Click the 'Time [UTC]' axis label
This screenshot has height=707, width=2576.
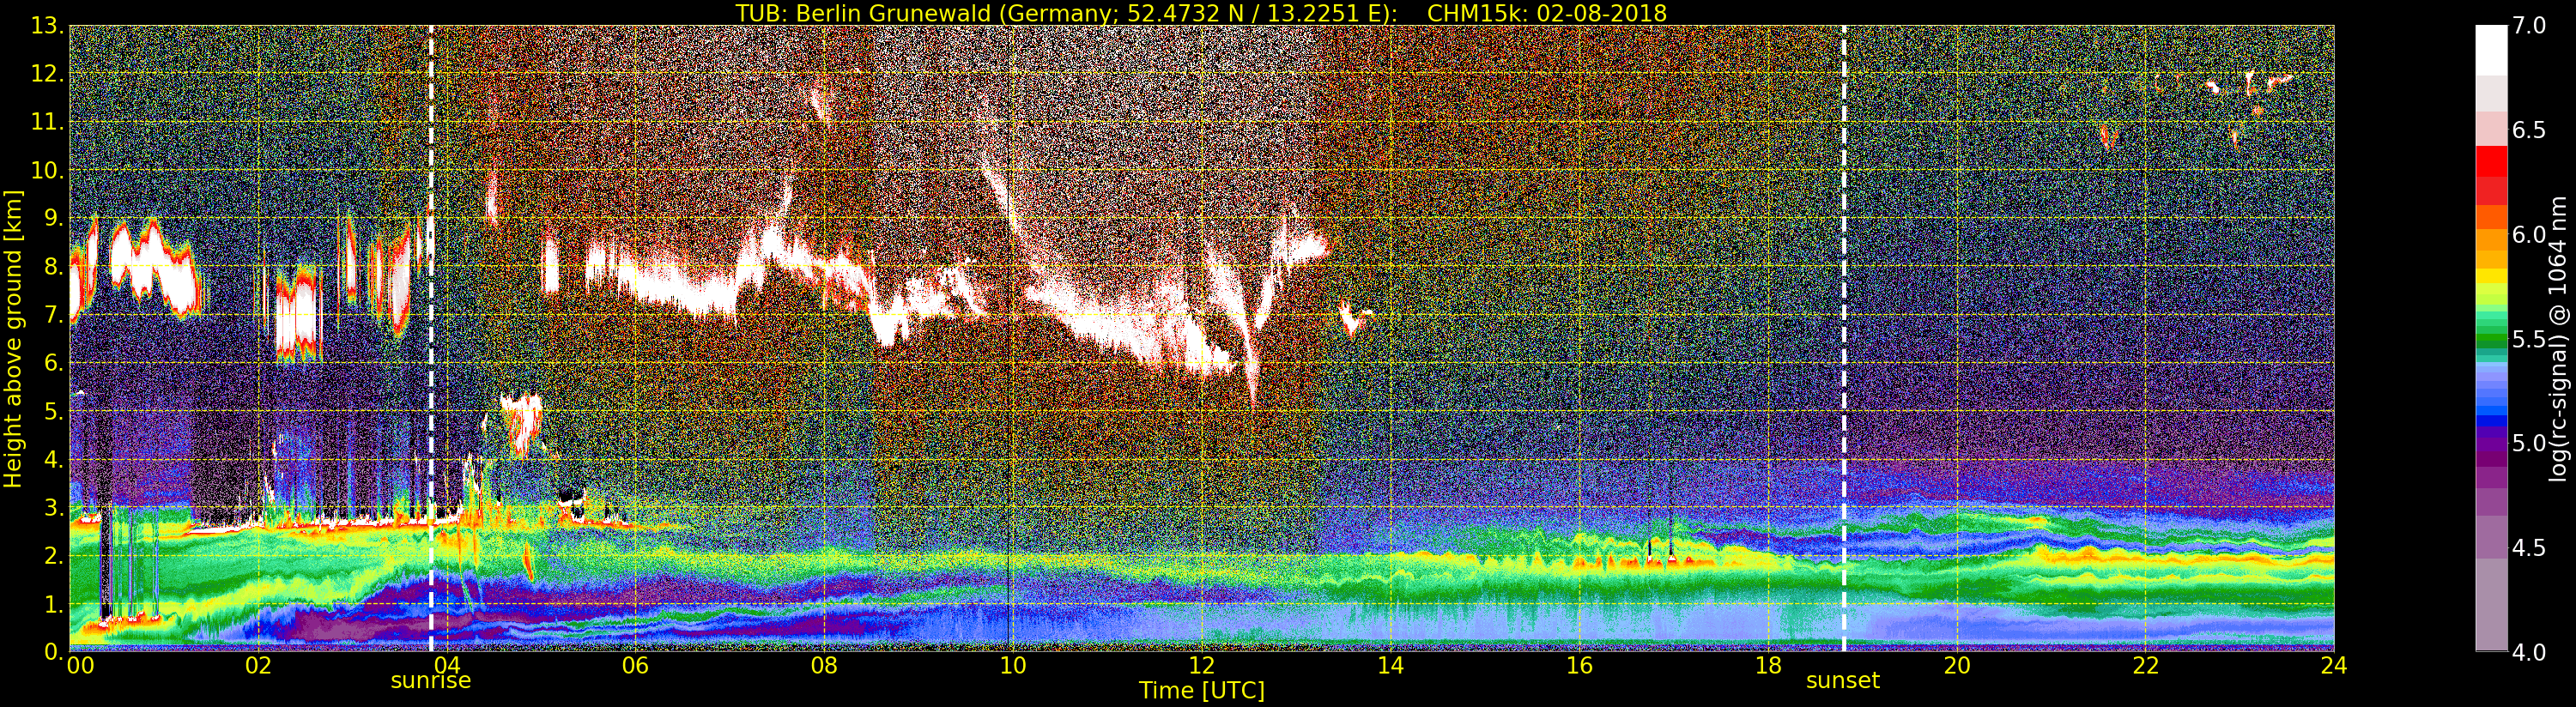(x=1202, y=691)
